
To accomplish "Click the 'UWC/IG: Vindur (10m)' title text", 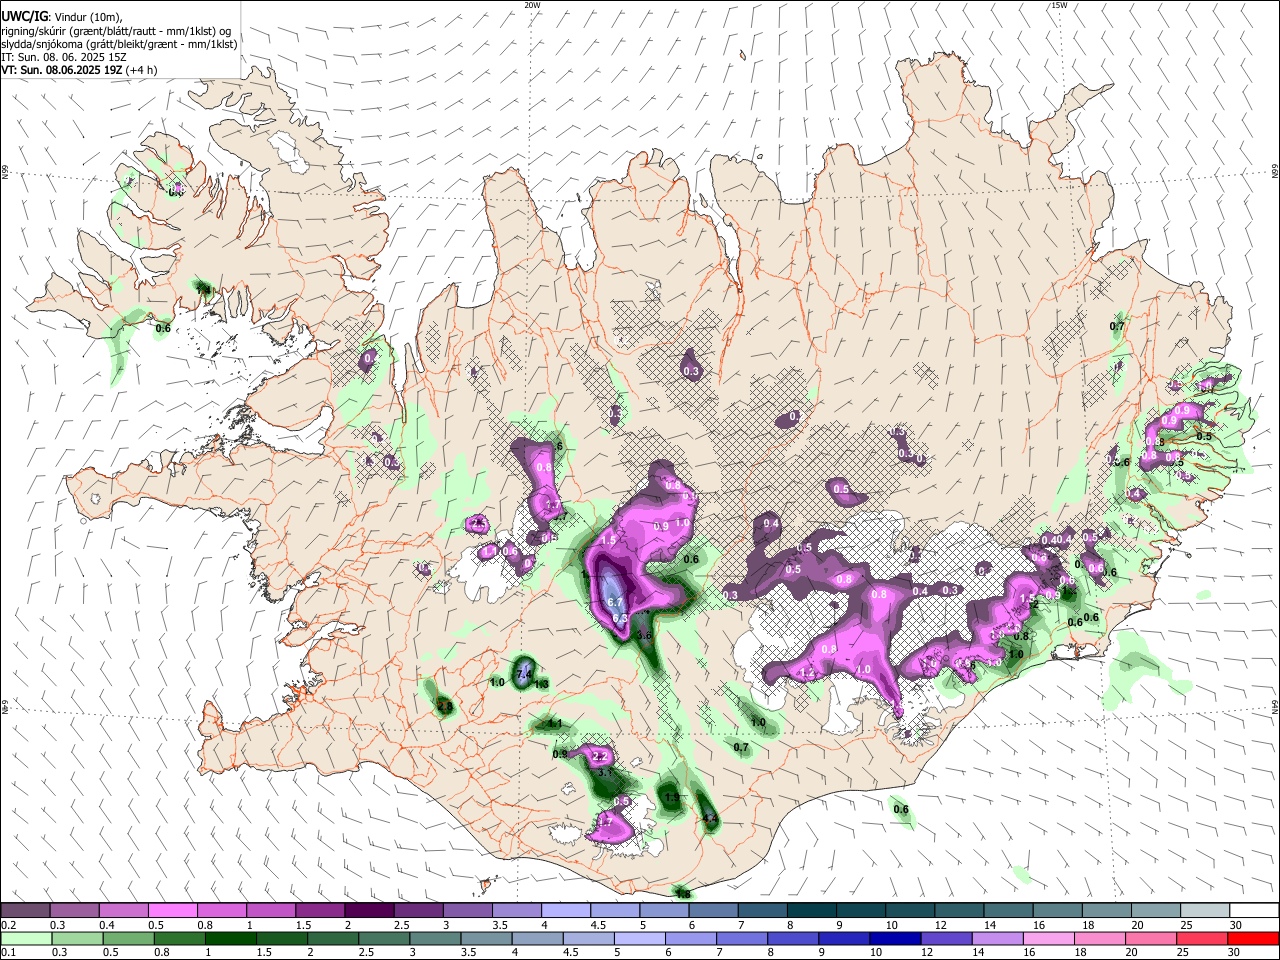I will 61,17.
